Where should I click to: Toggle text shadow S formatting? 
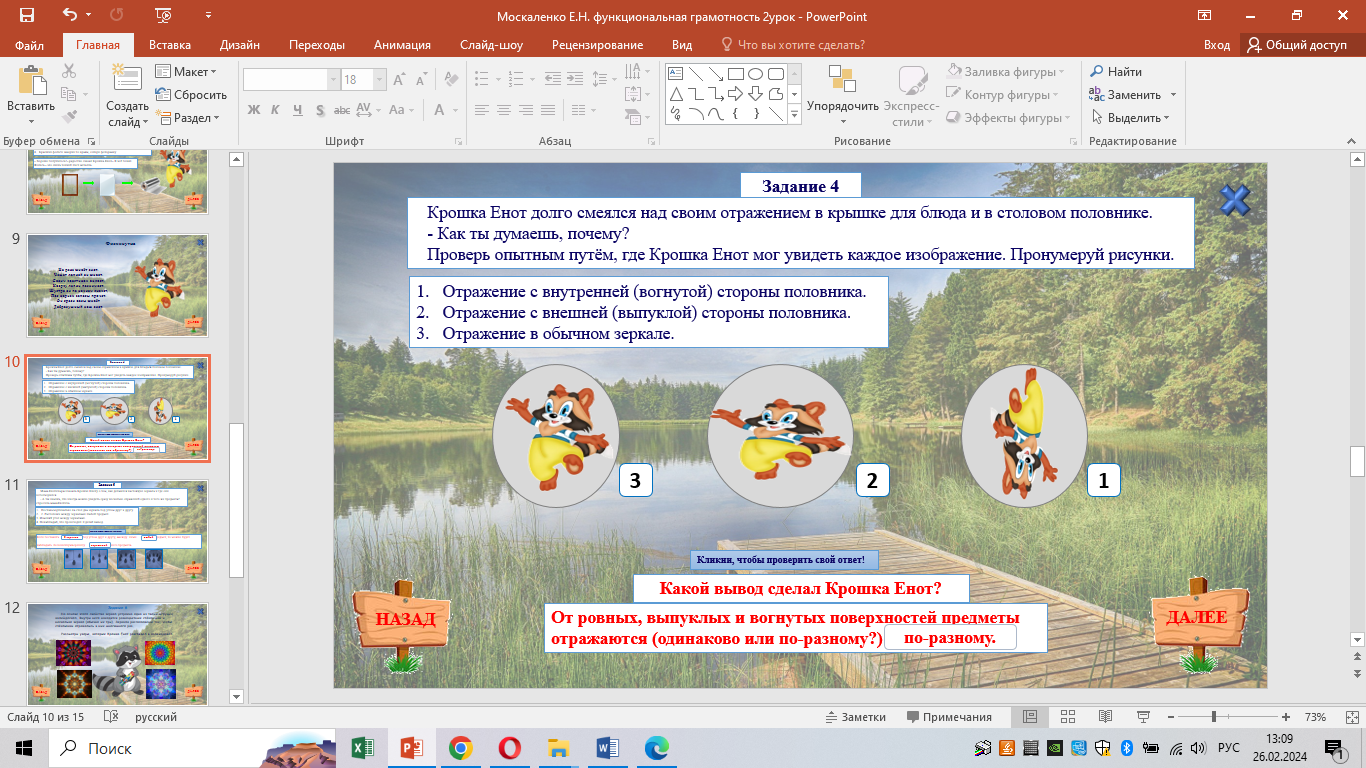(x=321, y=110)
